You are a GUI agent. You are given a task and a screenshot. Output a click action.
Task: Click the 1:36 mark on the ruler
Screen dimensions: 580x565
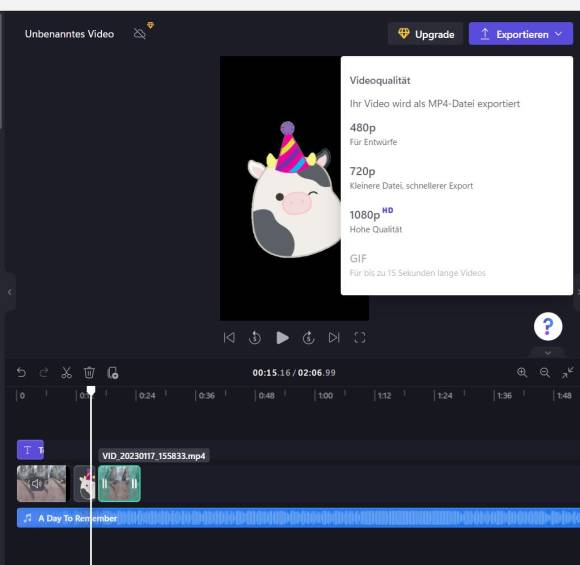click(x=505, y=396)
